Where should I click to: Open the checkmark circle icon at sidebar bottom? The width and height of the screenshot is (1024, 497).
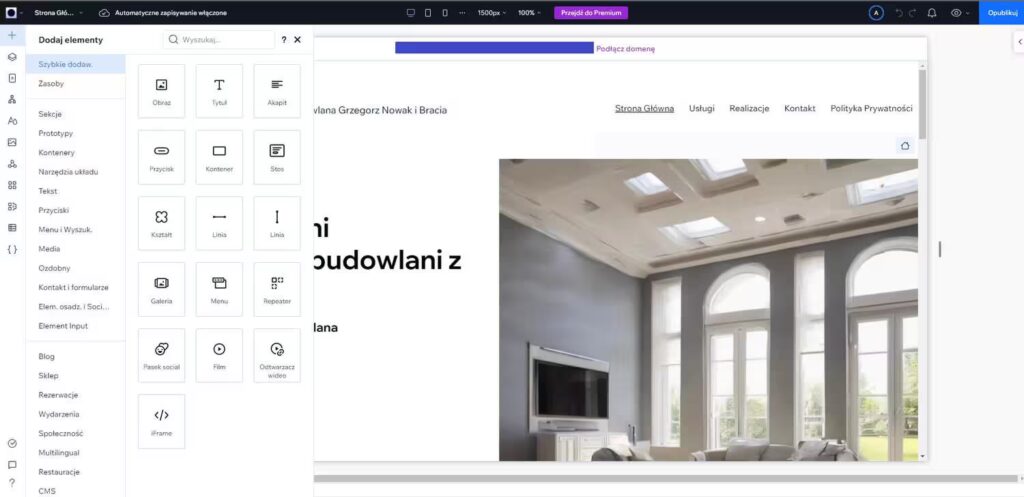click(12, 443)
